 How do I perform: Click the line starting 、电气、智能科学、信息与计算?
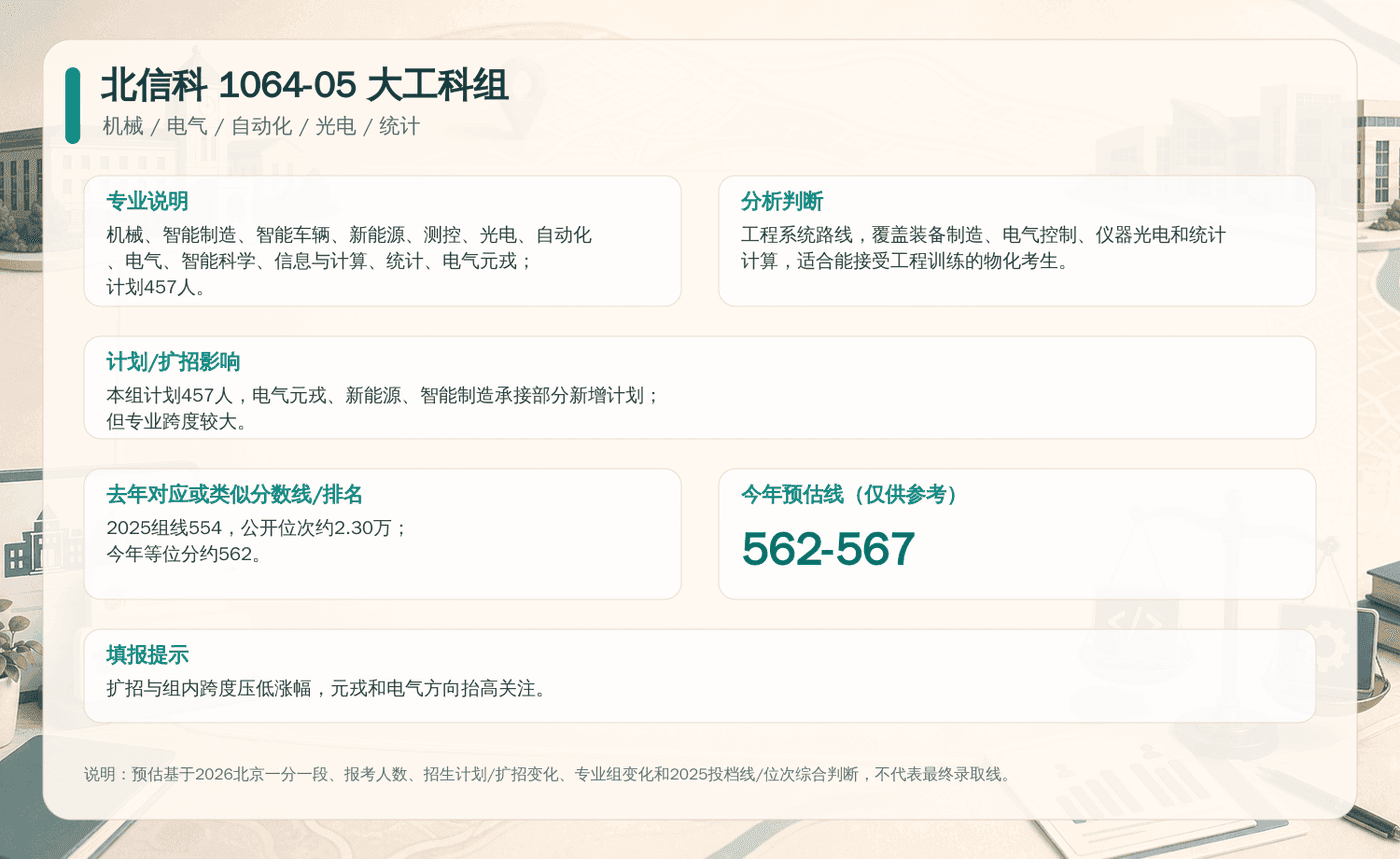click(x=320, y=261)
